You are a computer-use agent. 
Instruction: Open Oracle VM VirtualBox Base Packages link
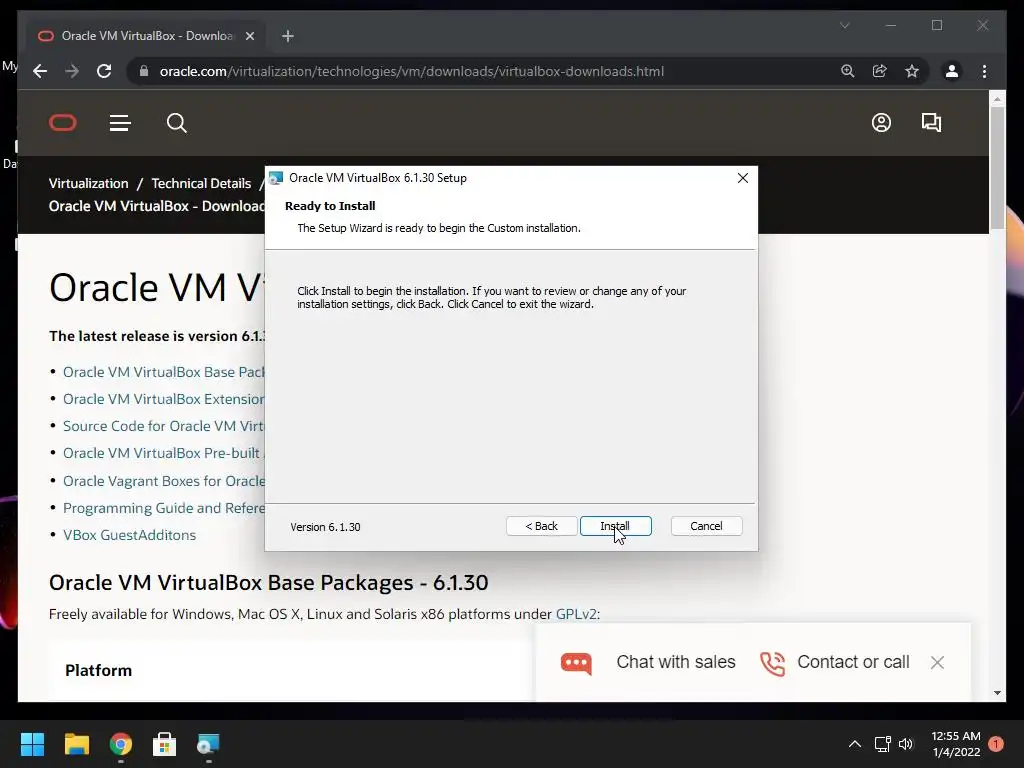pos(163,372)
